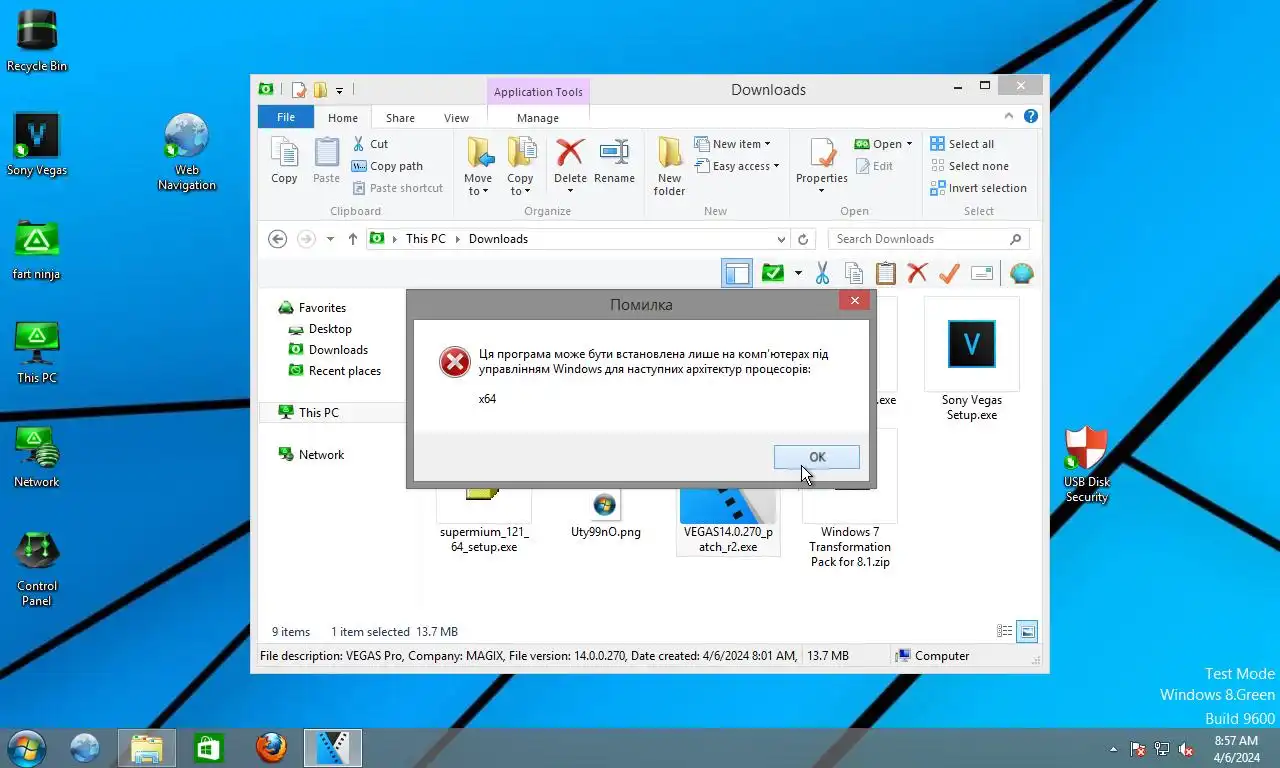The height and width of the screenshot is (768, 1280).
Task: Open the File tab
Action: click(286, 117)
